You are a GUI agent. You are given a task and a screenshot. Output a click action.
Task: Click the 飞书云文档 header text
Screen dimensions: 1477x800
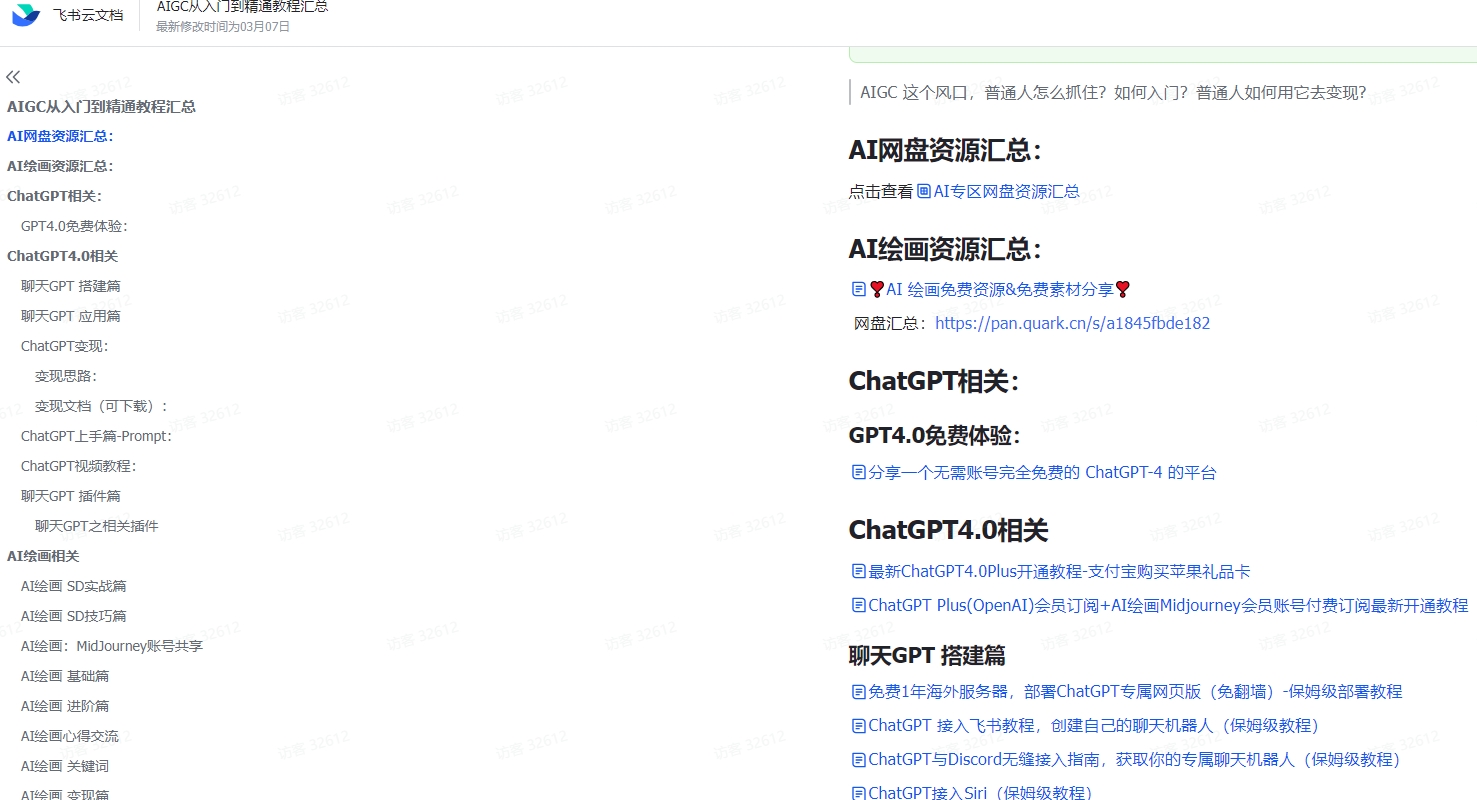pos(88,15)
